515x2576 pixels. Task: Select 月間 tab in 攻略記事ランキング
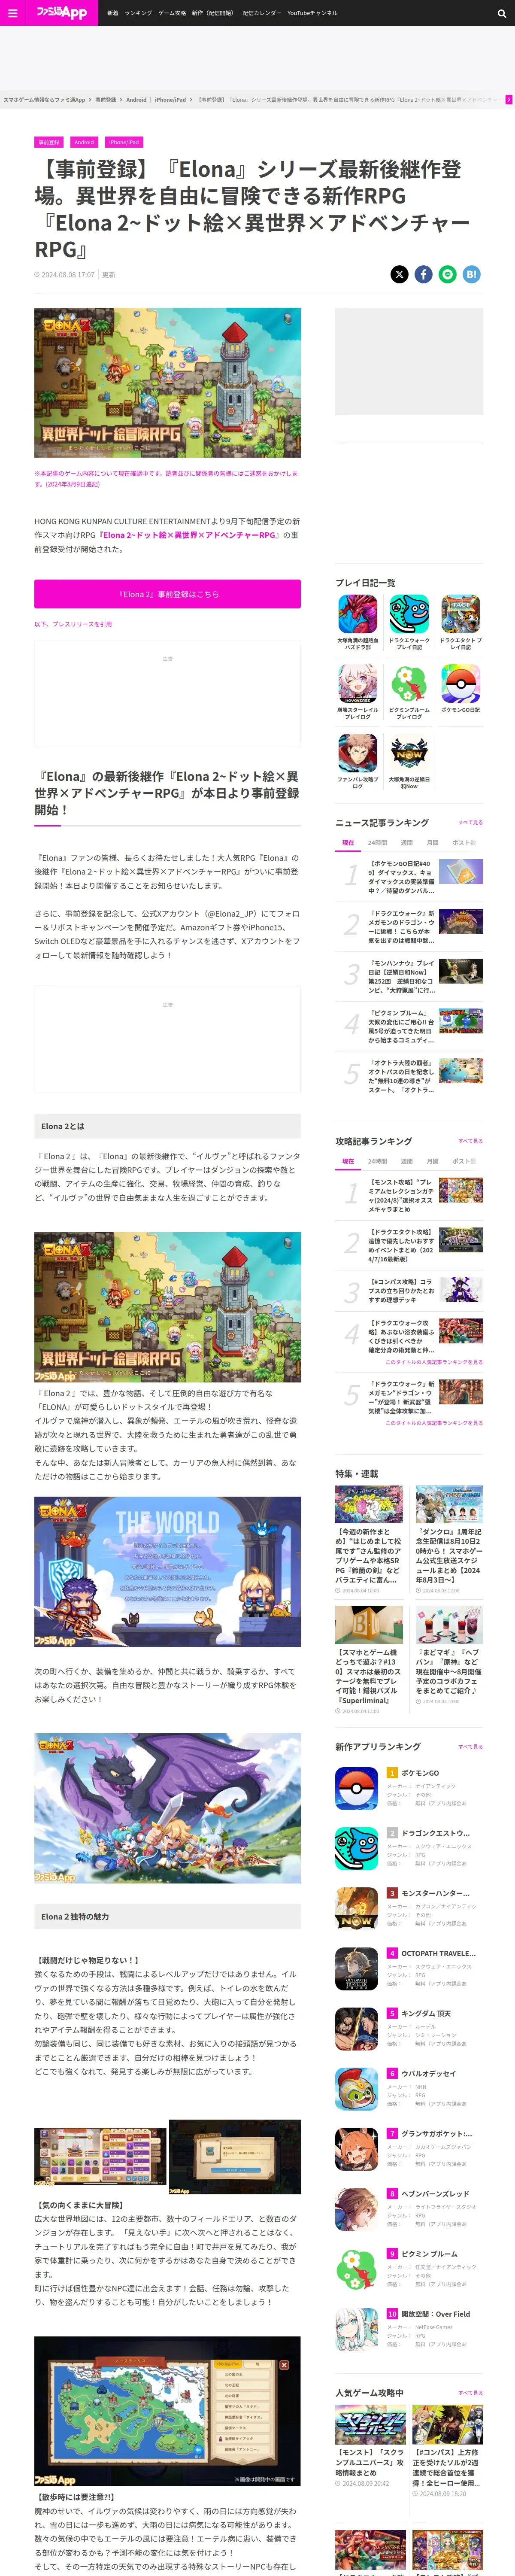[x=433, y=1161]
